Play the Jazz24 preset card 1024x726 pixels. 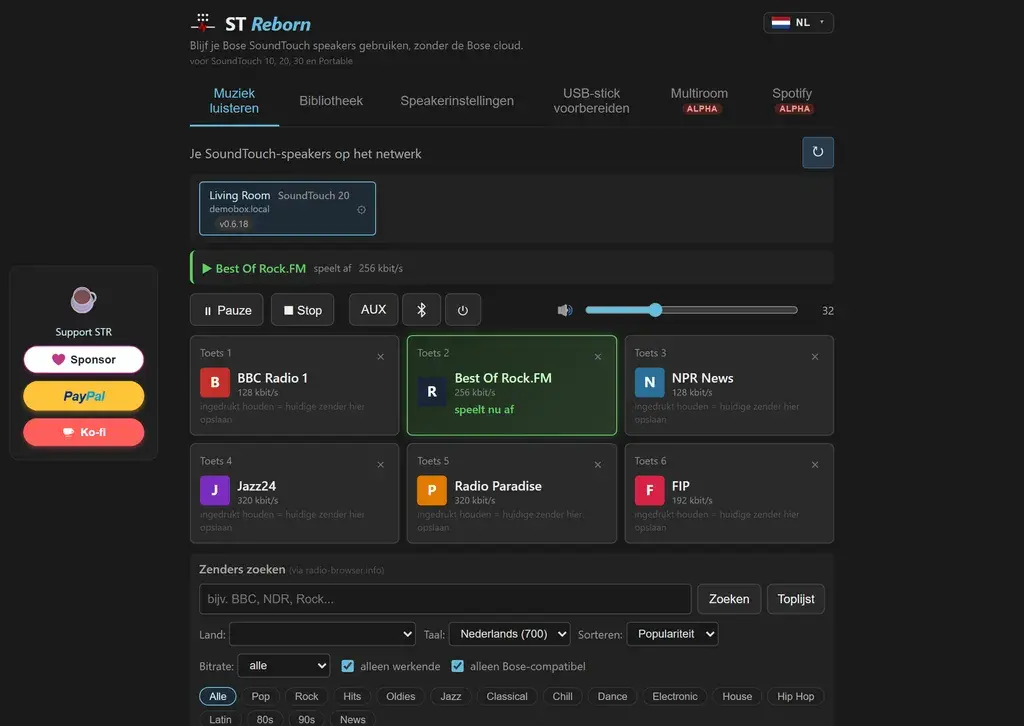click(294, 494)
